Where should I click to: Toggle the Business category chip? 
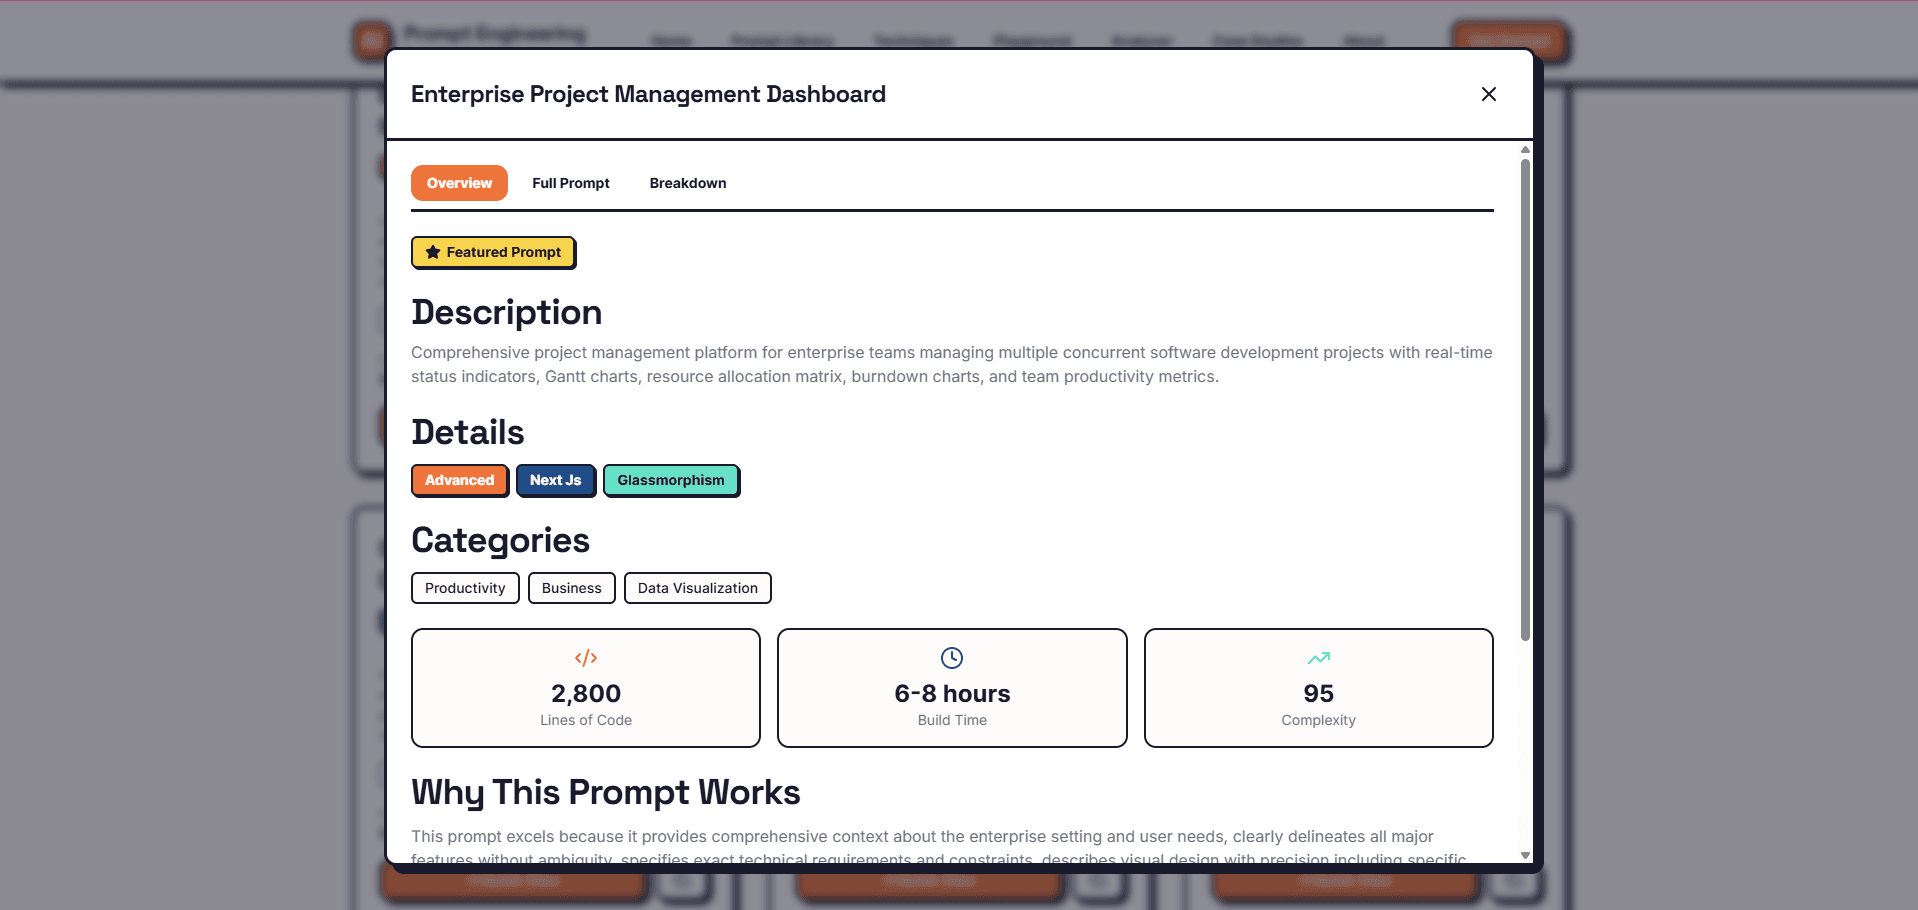click(x=571, y=588)
